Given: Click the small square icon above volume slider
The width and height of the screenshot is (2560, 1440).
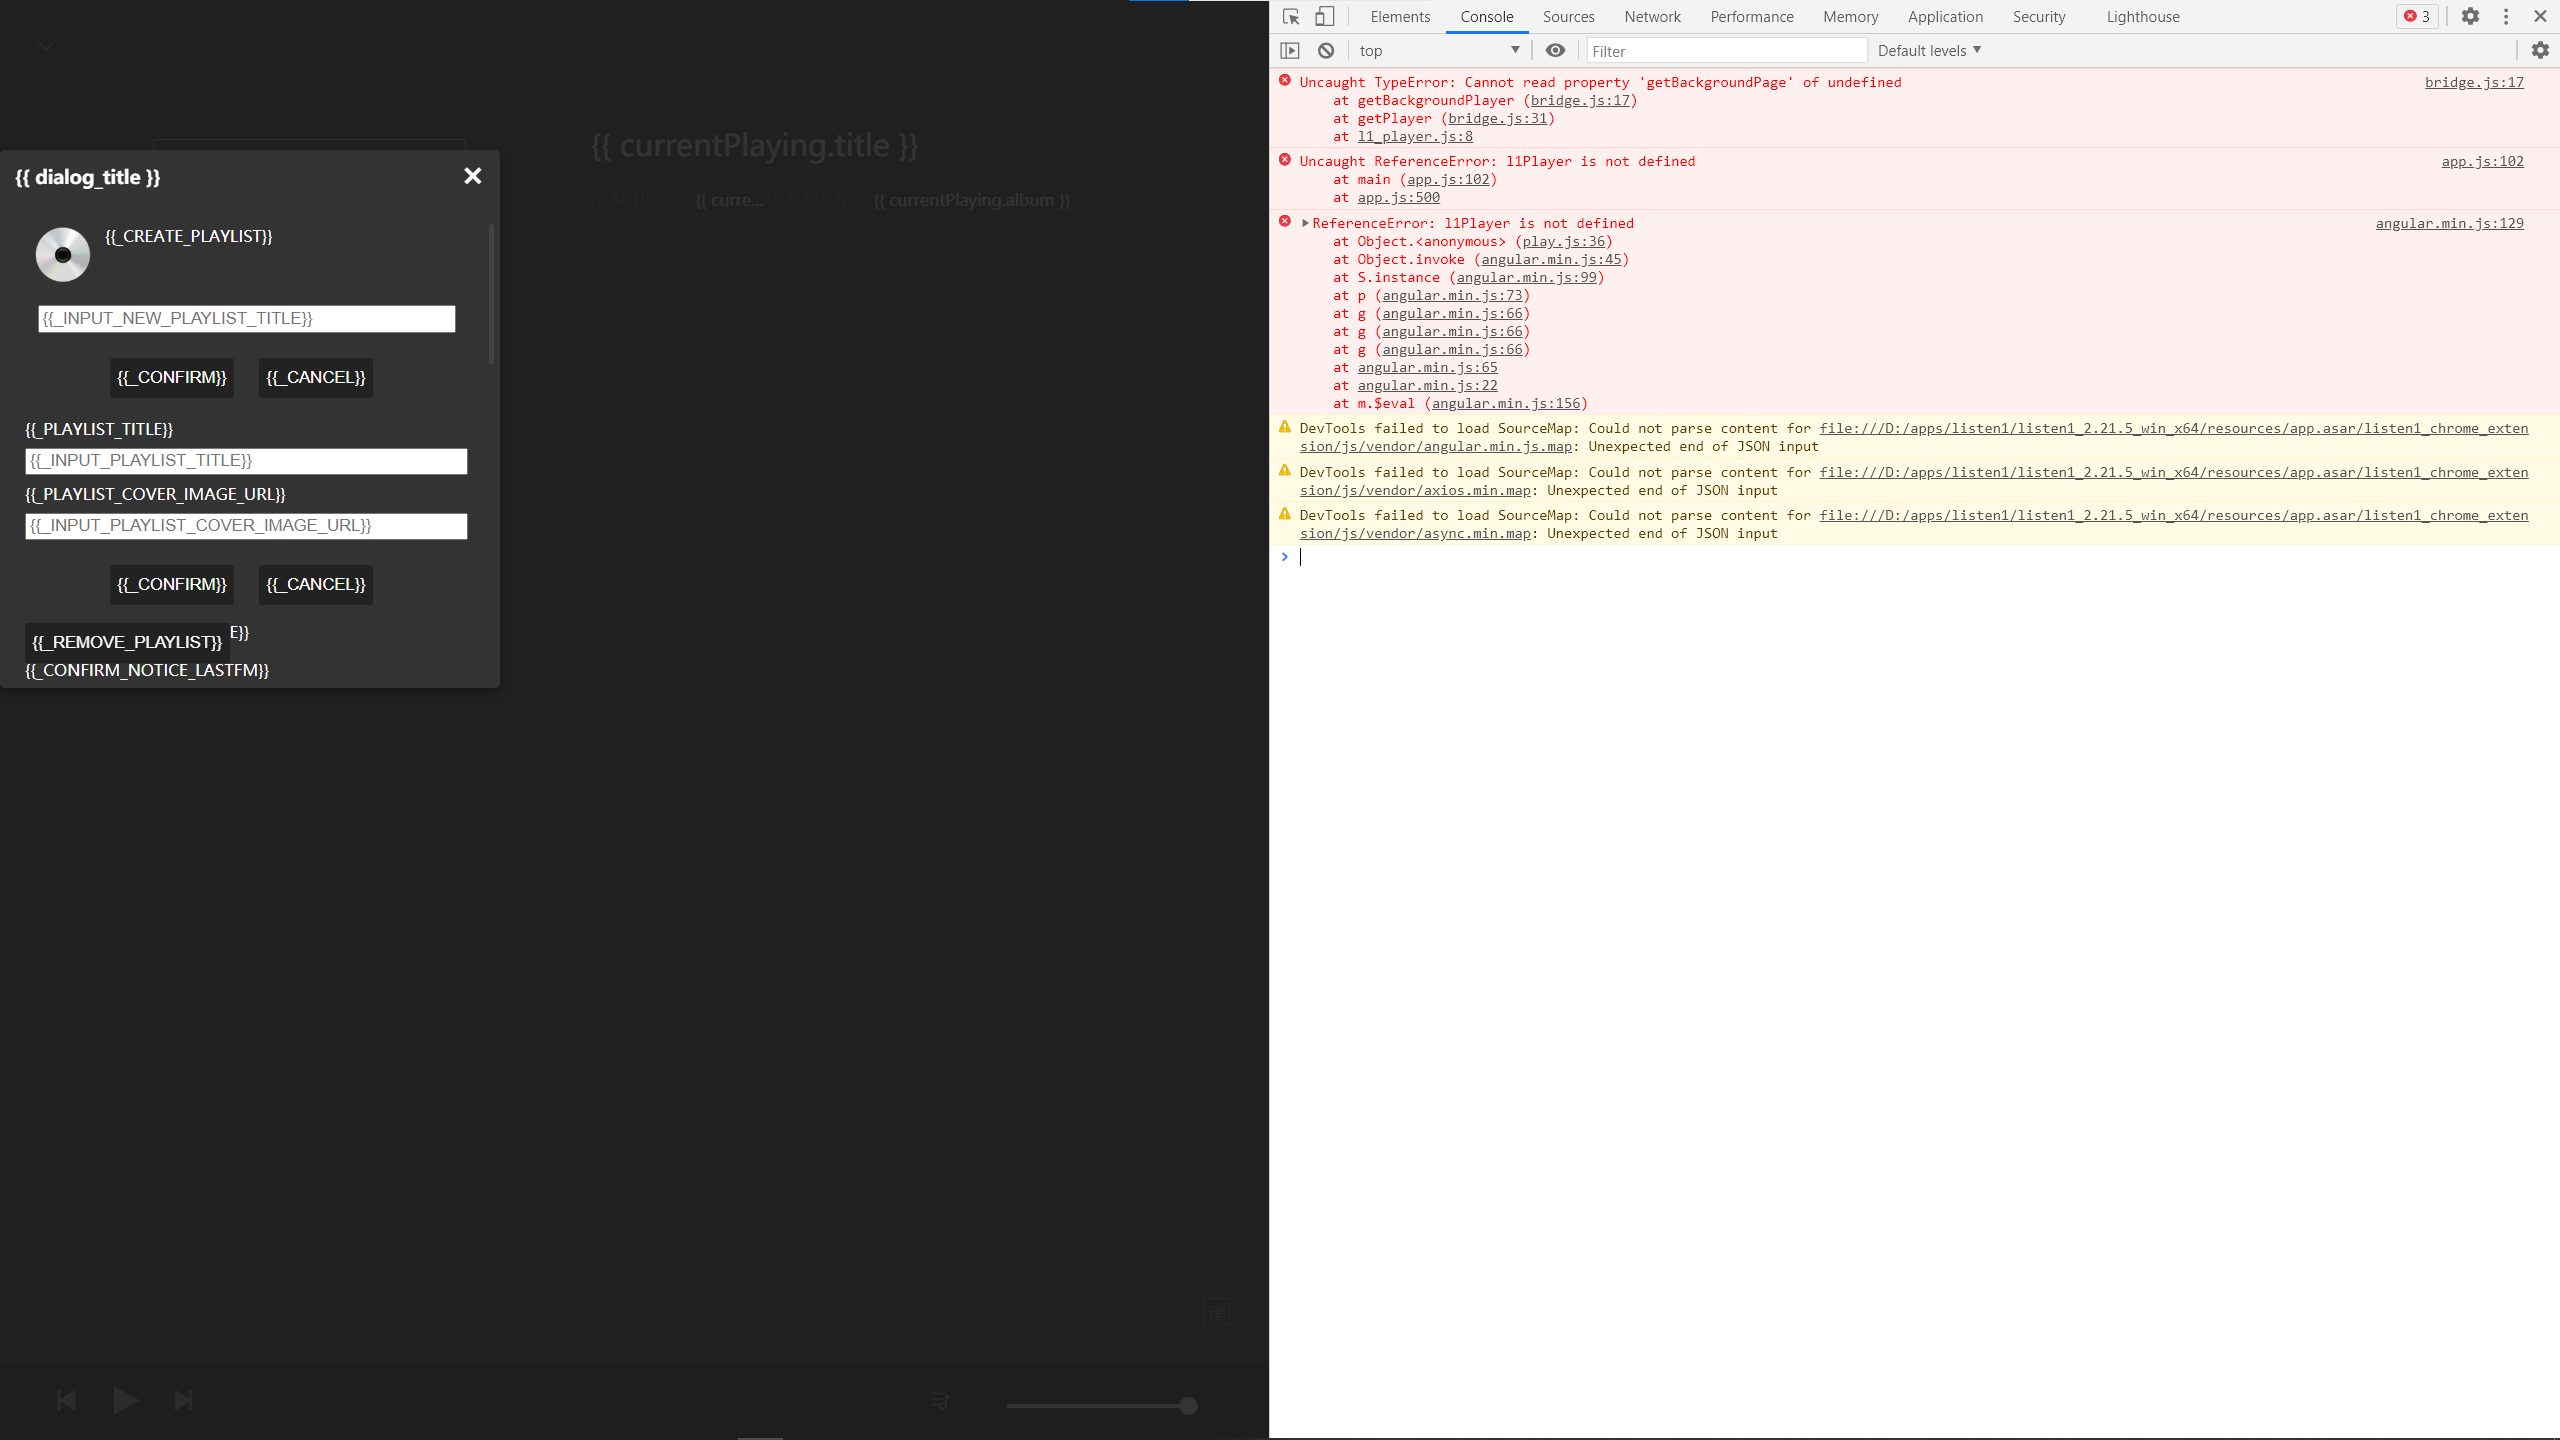Looking at the screenshot, I should (1216, 1311).
